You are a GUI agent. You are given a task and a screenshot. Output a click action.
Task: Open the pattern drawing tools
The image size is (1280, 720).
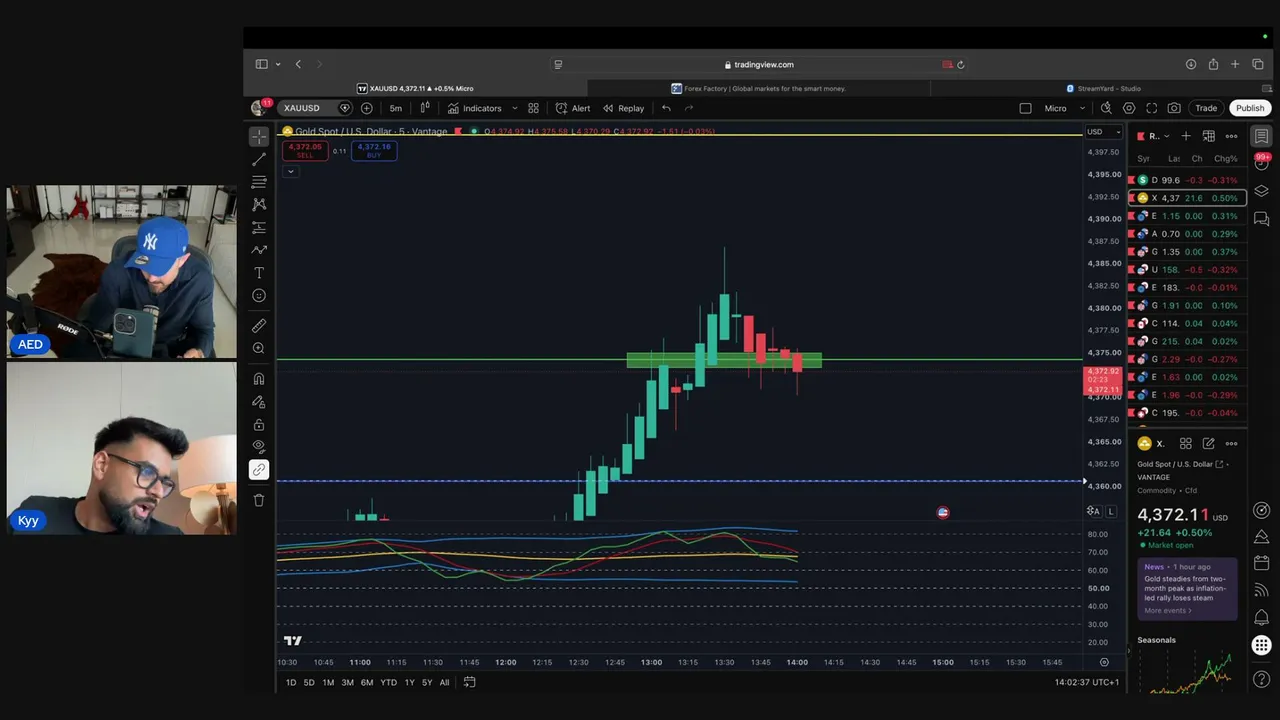click(259, 204)
